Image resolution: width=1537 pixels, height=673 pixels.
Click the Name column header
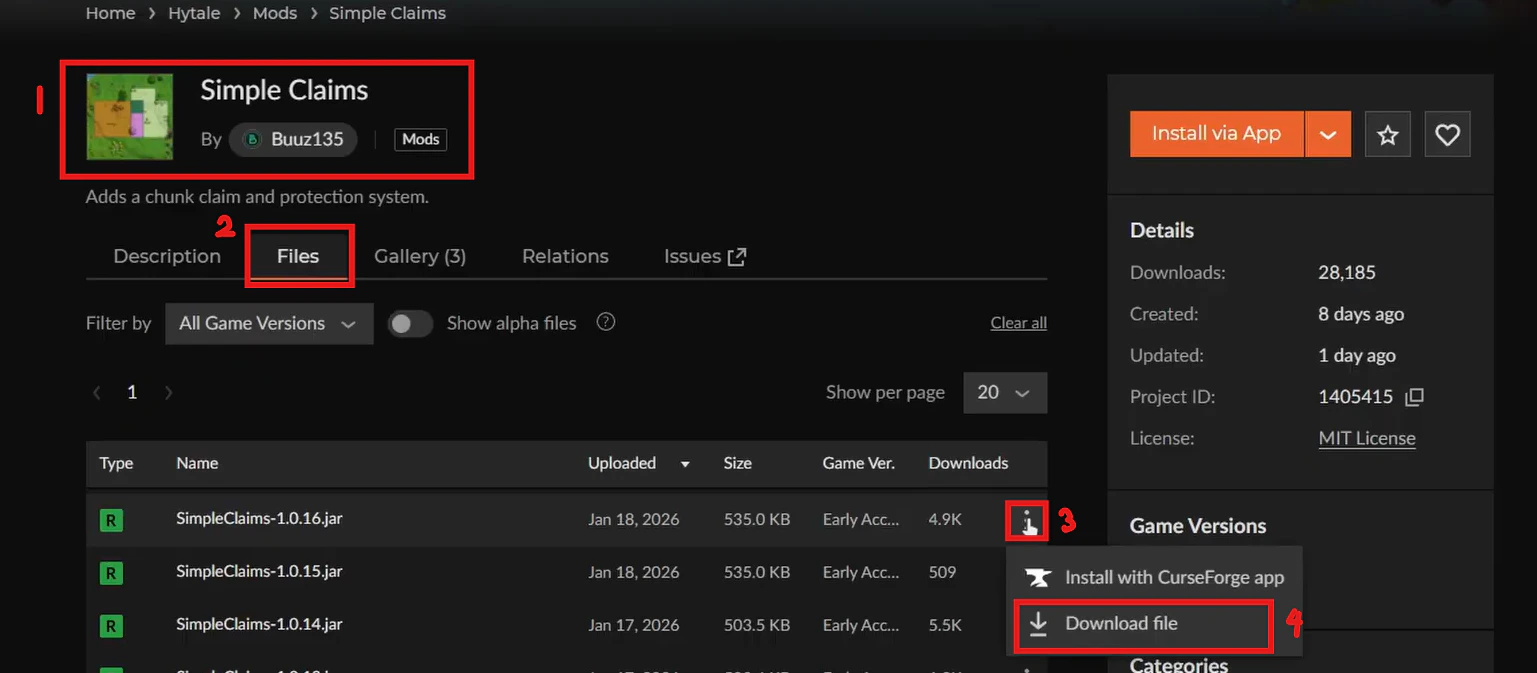197,463
